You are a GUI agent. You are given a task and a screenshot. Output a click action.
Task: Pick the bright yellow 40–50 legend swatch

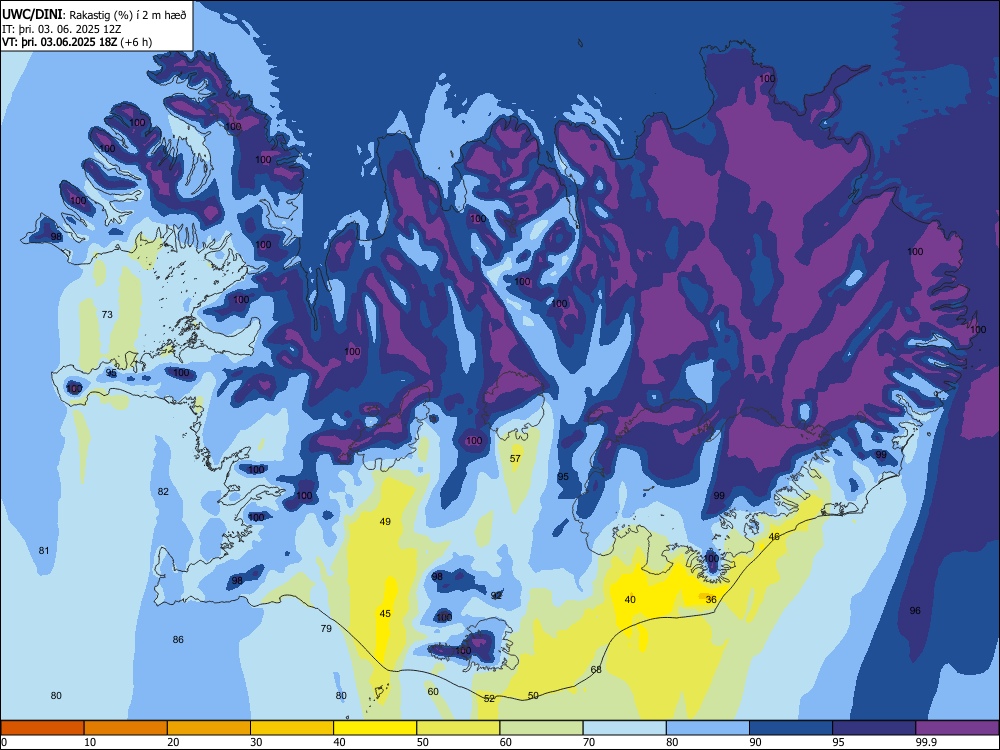(375, 728)
